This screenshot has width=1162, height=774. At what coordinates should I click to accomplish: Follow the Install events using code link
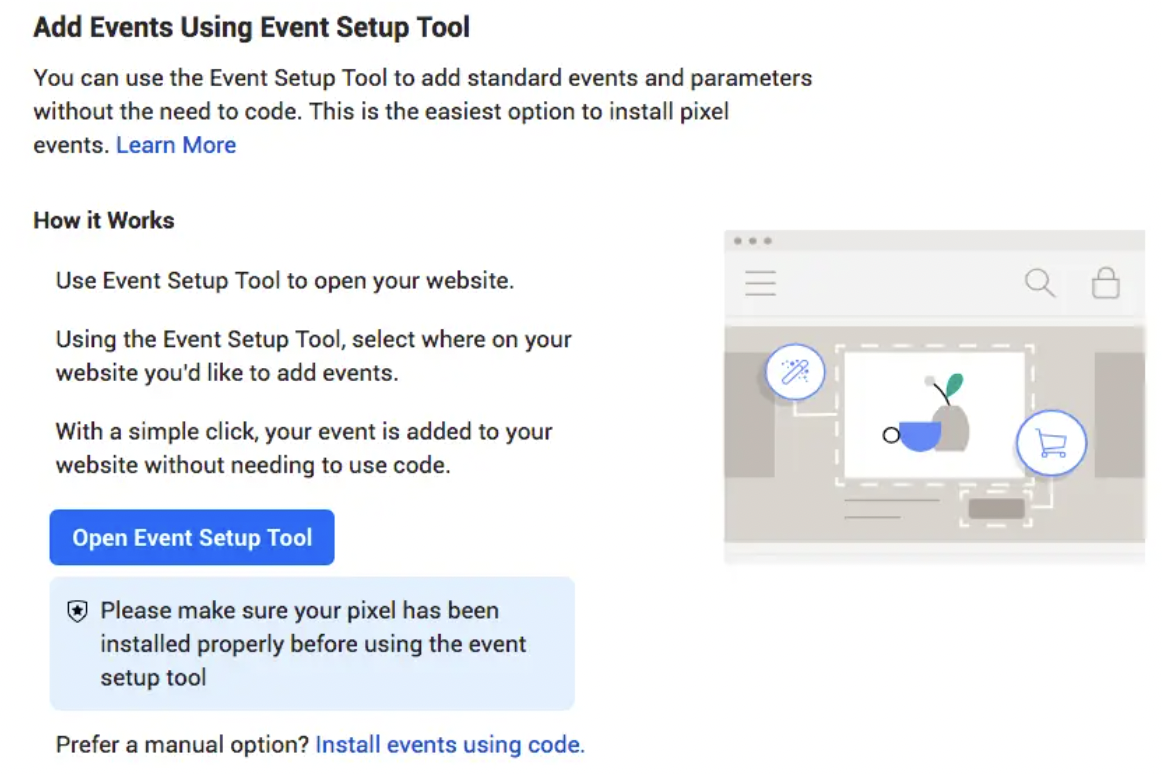coord(450,745)
